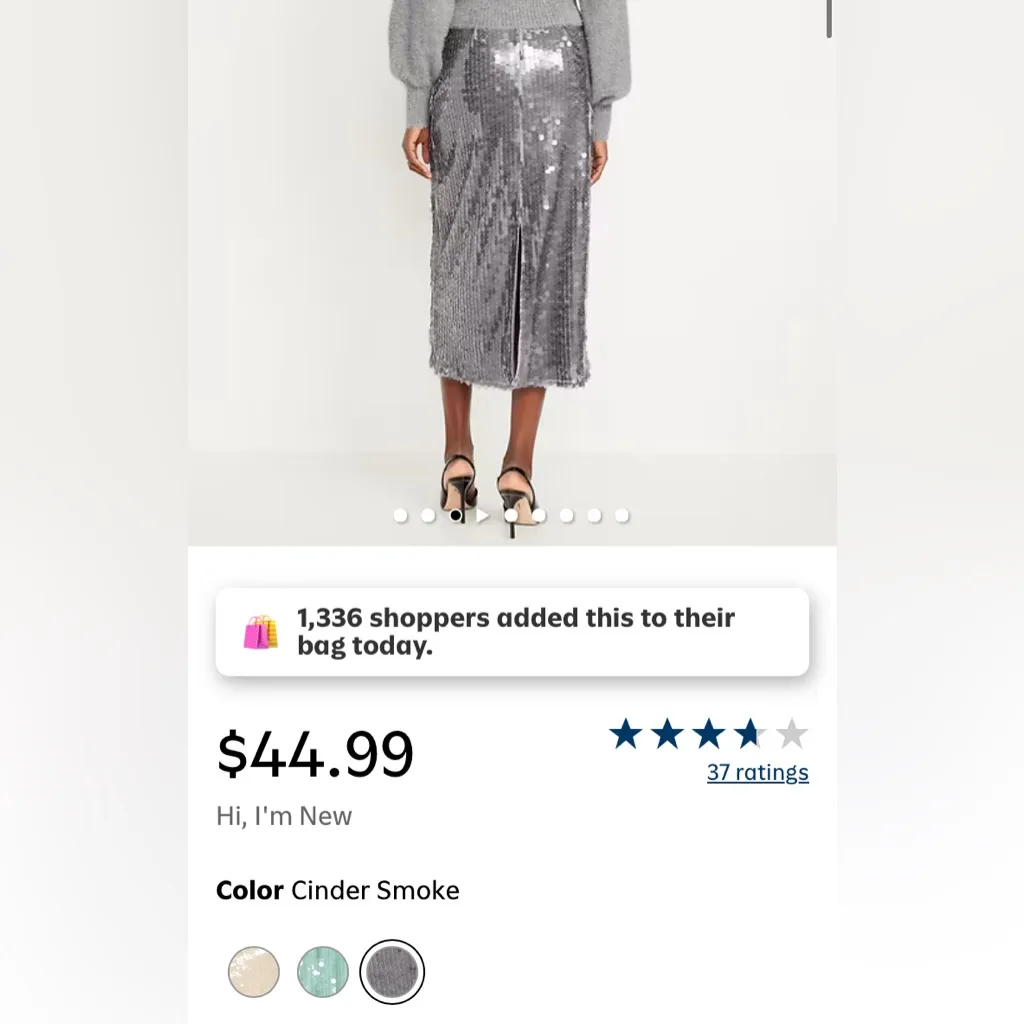The width and height of the screenshot is (1024, 1024).
Task: Choose the mint green sequin color swatch
Action: tap(323, 972)
